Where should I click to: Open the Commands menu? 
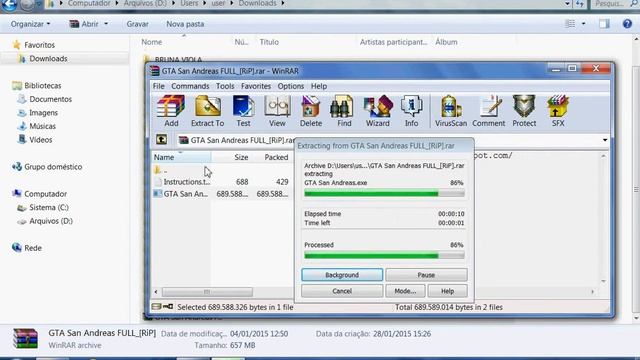coord(190,86)
